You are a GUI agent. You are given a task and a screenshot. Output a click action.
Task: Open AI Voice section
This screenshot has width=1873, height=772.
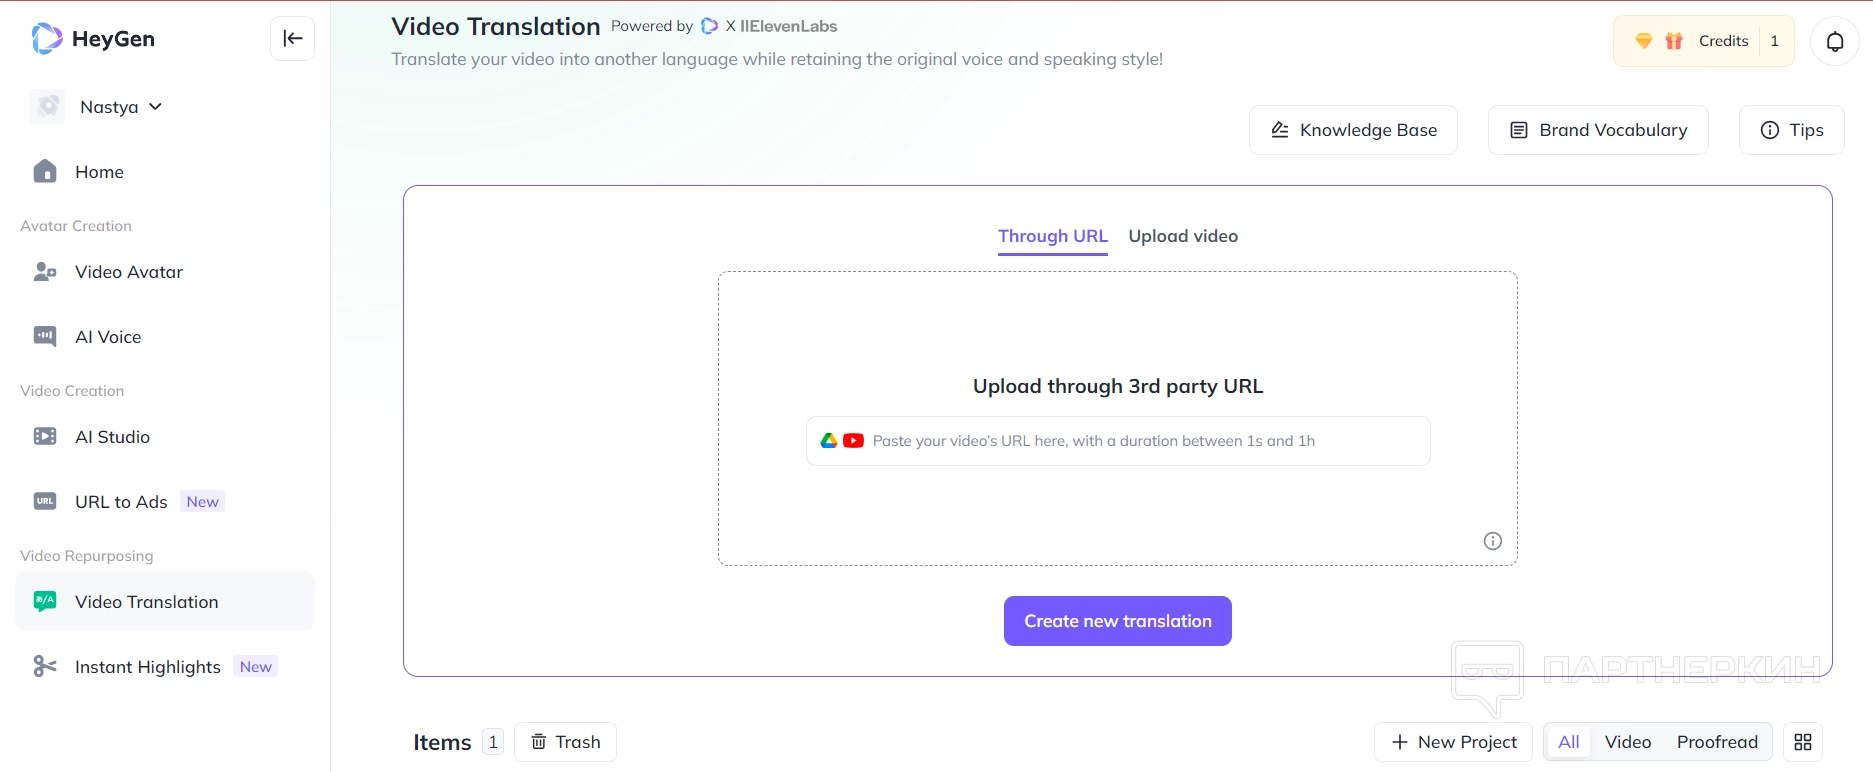107,337
